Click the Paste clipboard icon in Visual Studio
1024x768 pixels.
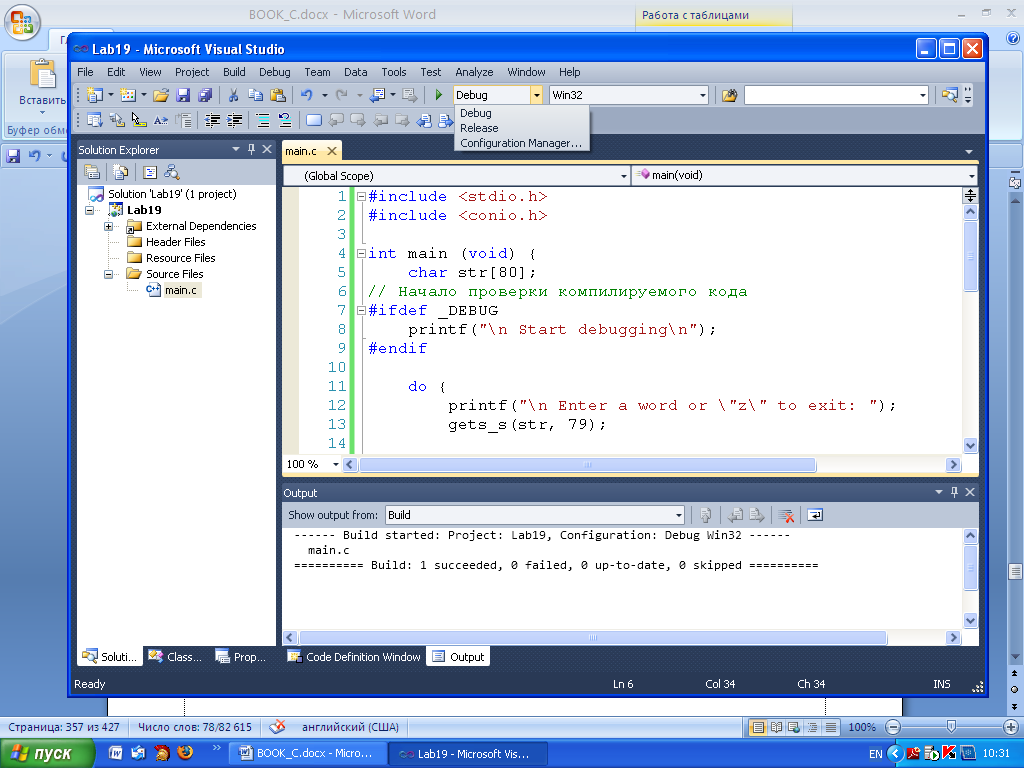pos(278,95)
